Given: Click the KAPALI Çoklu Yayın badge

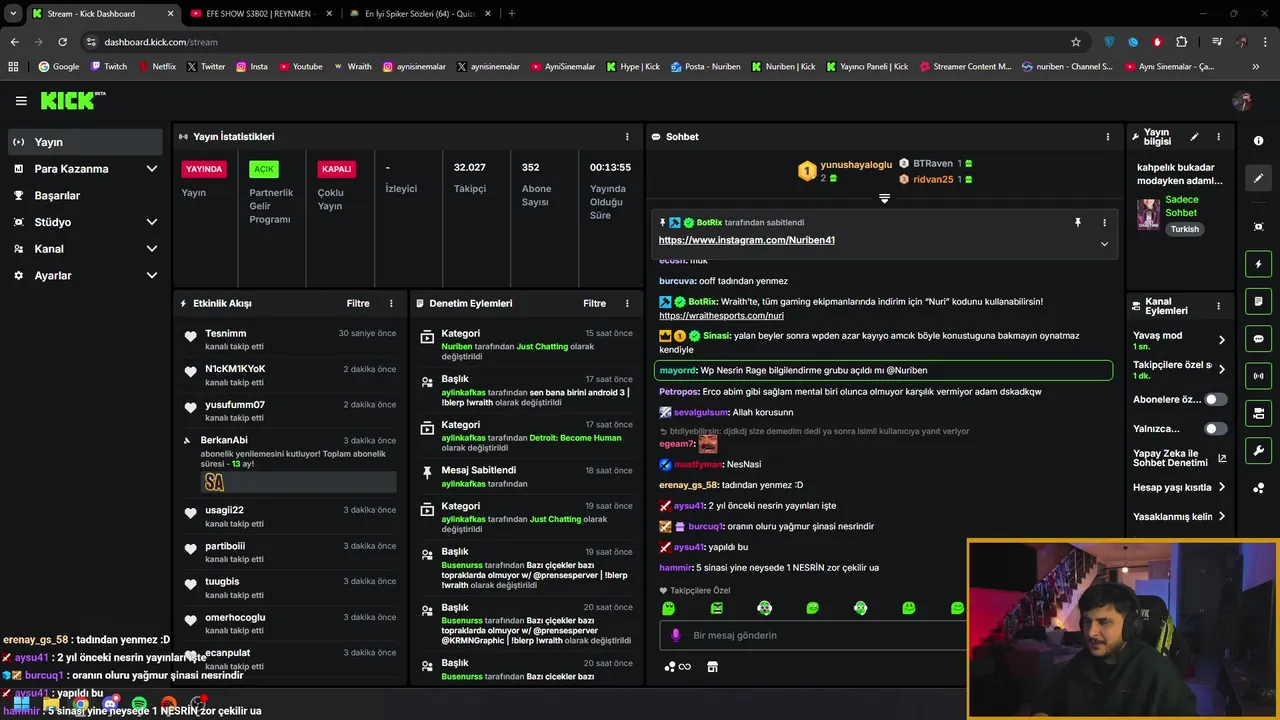Looking at the screenshot, I should point(336,169).
